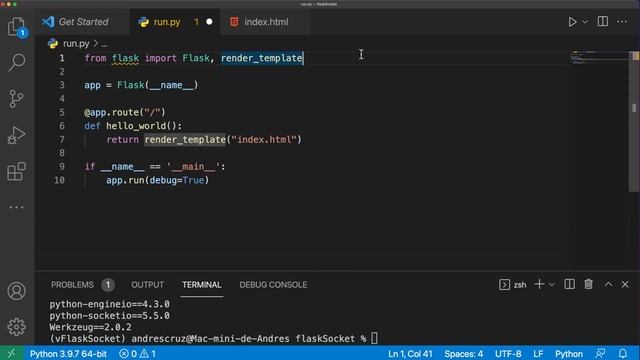This screenshot has width=640, height=360.
Task: Click hello_world function name
Action: (x=136, y=126)
